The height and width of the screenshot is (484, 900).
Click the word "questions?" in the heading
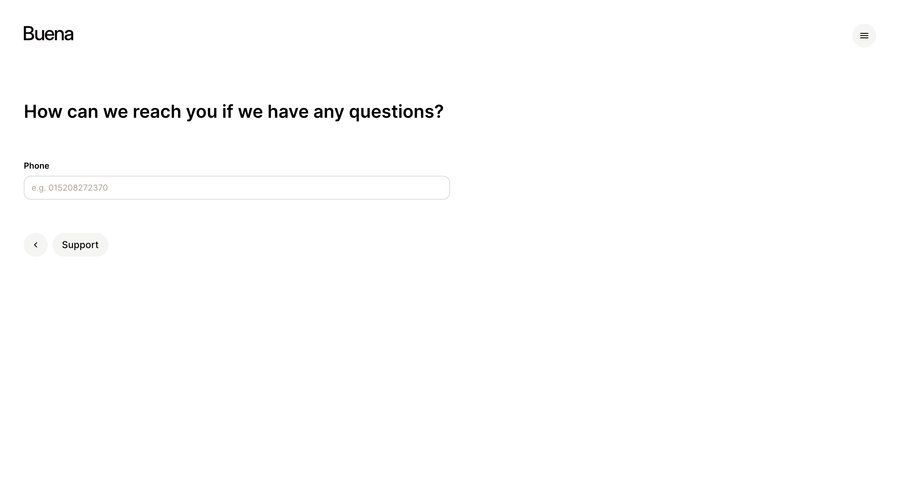pyautogui.click(x=396, y=112)
